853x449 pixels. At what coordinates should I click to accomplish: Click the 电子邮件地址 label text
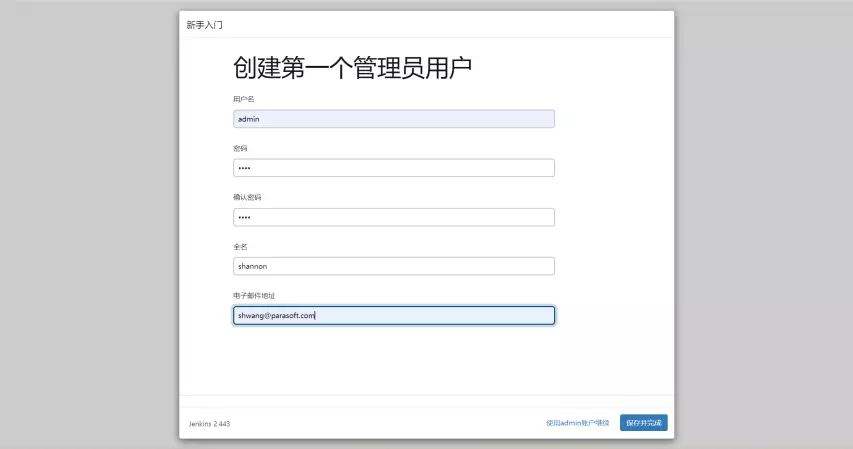pyautogui.click(x=254, y=295)
